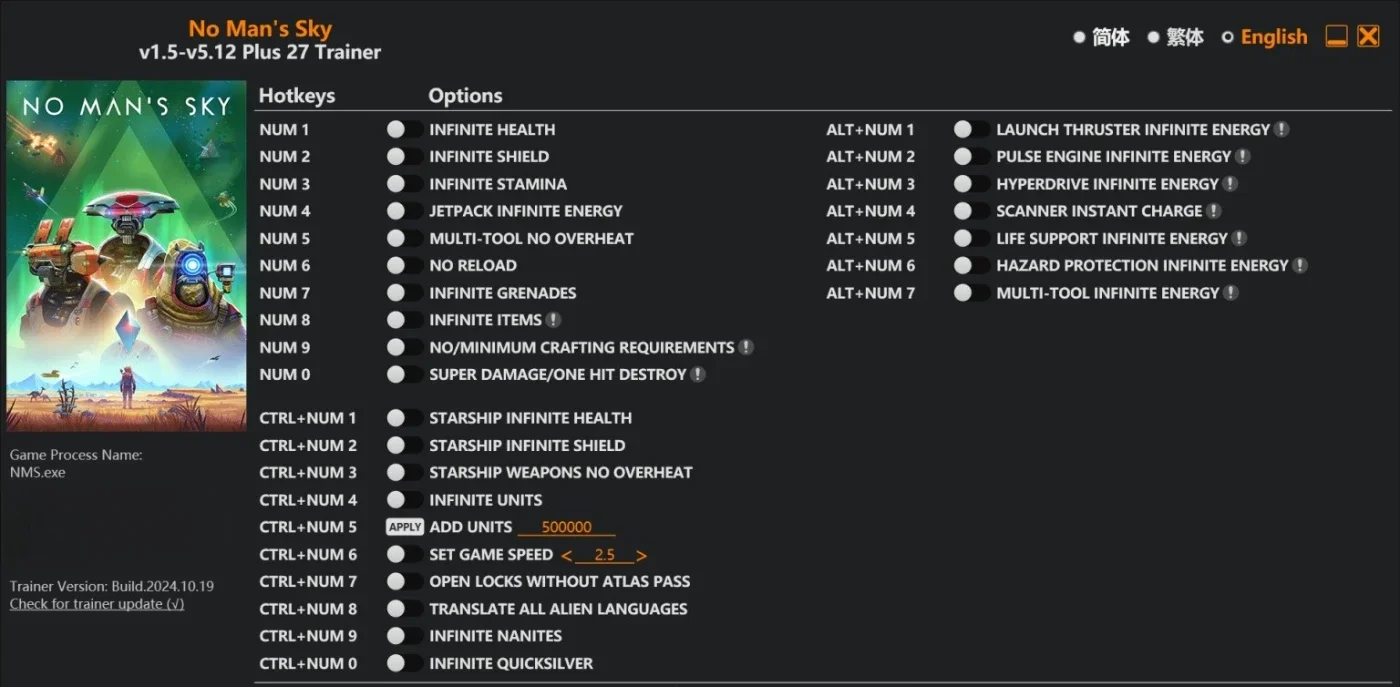
Task: Click the game speed value 2.5
Action: [x=604, y=555]
